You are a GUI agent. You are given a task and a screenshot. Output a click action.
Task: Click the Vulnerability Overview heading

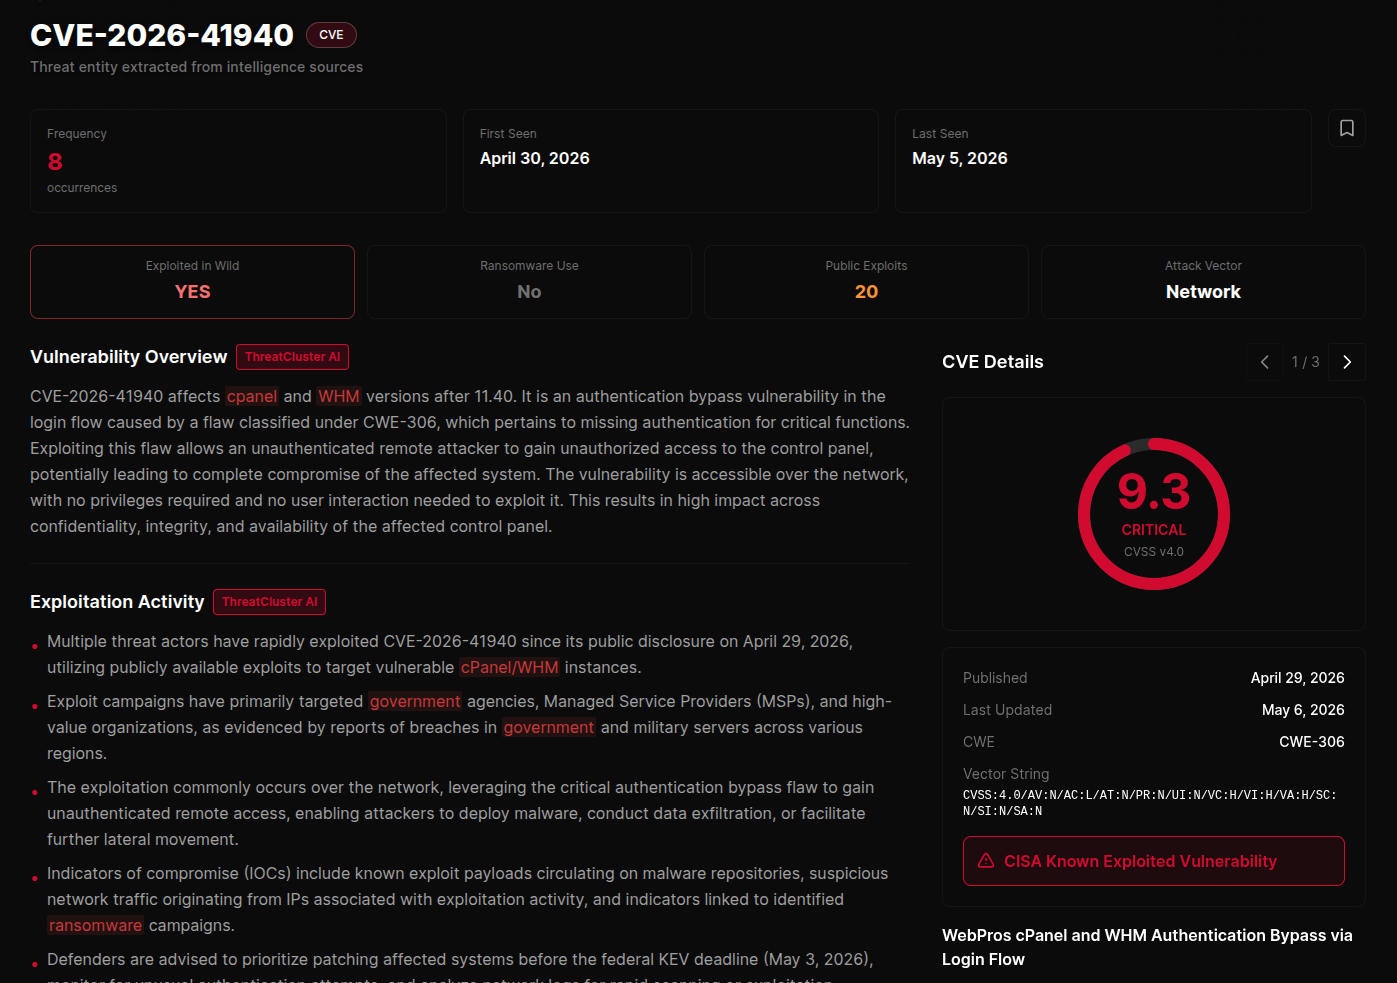(129, 357)
